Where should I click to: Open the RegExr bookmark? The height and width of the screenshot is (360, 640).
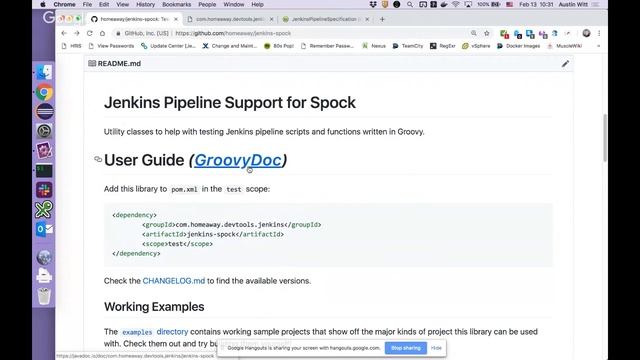tap(443, 46)
